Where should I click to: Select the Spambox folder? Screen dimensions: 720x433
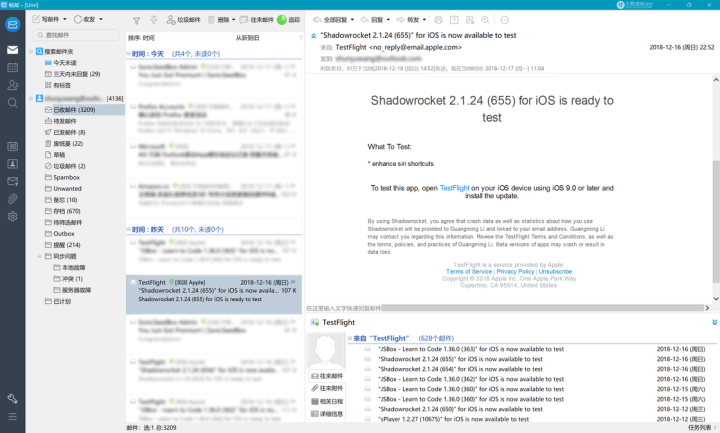62,177
